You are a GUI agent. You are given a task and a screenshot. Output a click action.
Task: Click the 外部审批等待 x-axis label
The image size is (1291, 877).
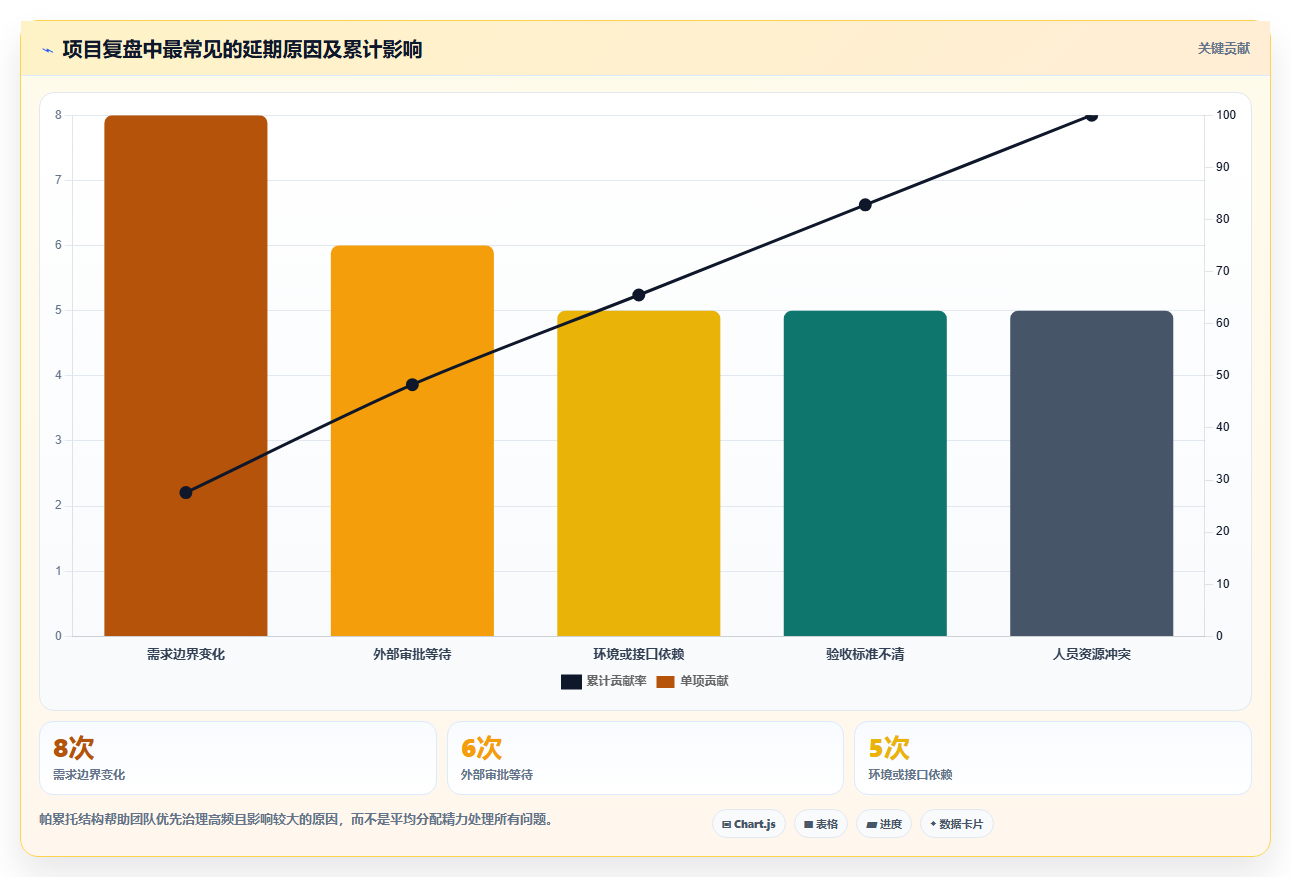tap(412, 654)
